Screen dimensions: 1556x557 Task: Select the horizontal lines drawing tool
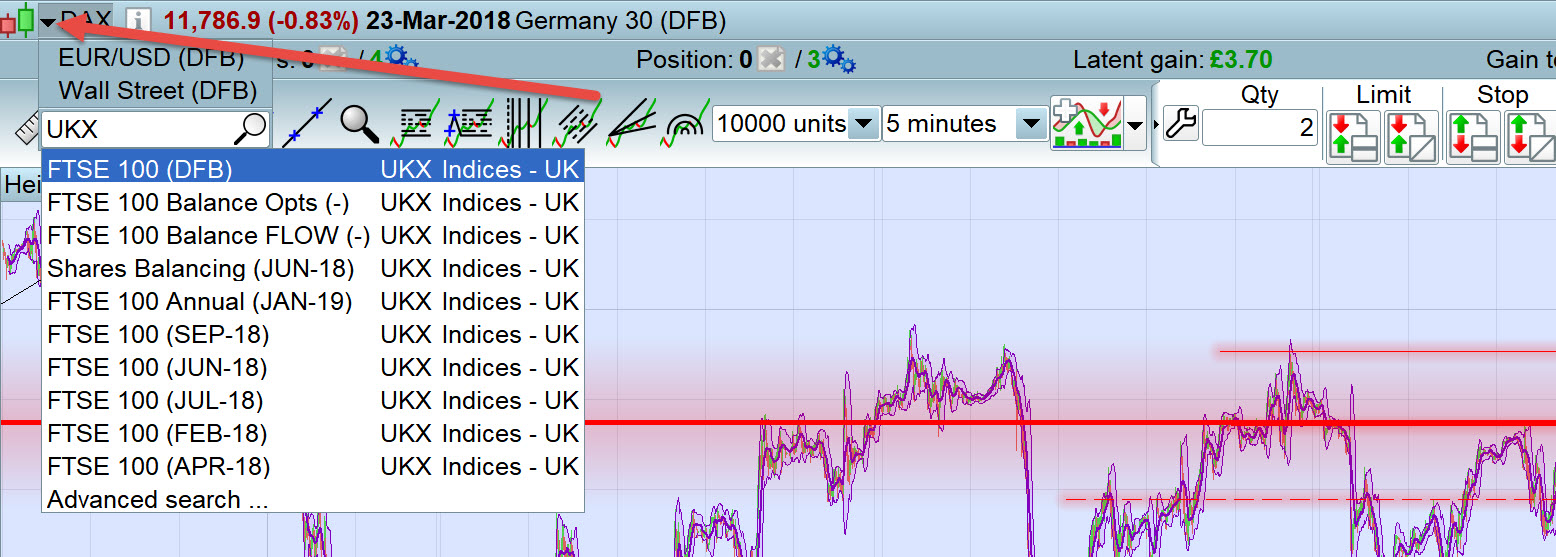pyautogui.click(x=415, y=123)
